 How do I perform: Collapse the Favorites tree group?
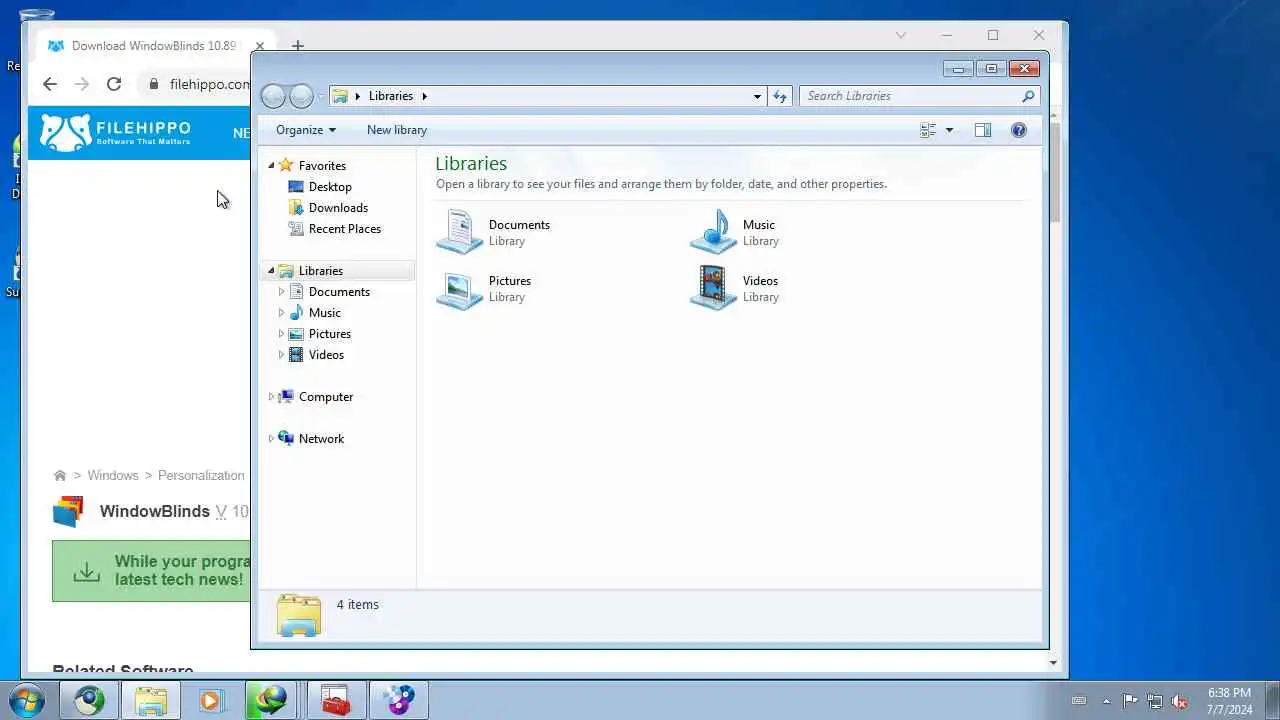point(271,166)
